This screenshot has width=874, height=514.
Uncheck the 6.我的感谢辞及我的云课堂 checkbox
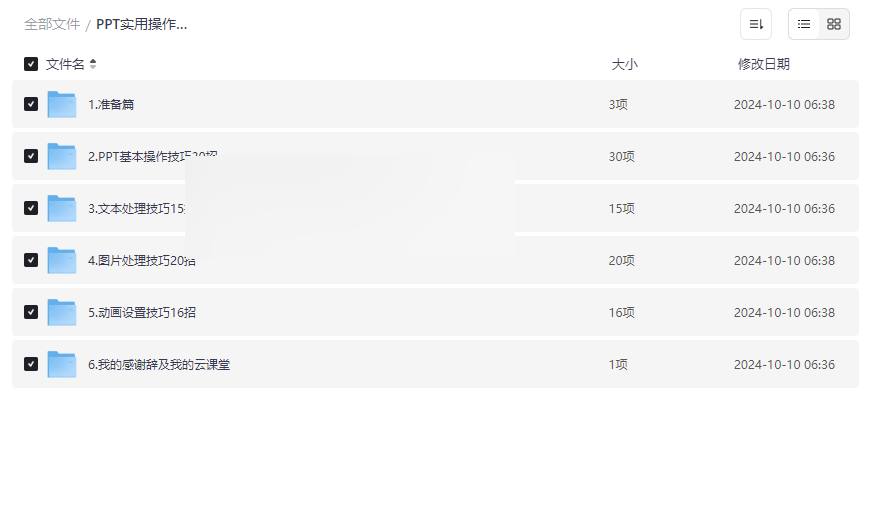31,364
